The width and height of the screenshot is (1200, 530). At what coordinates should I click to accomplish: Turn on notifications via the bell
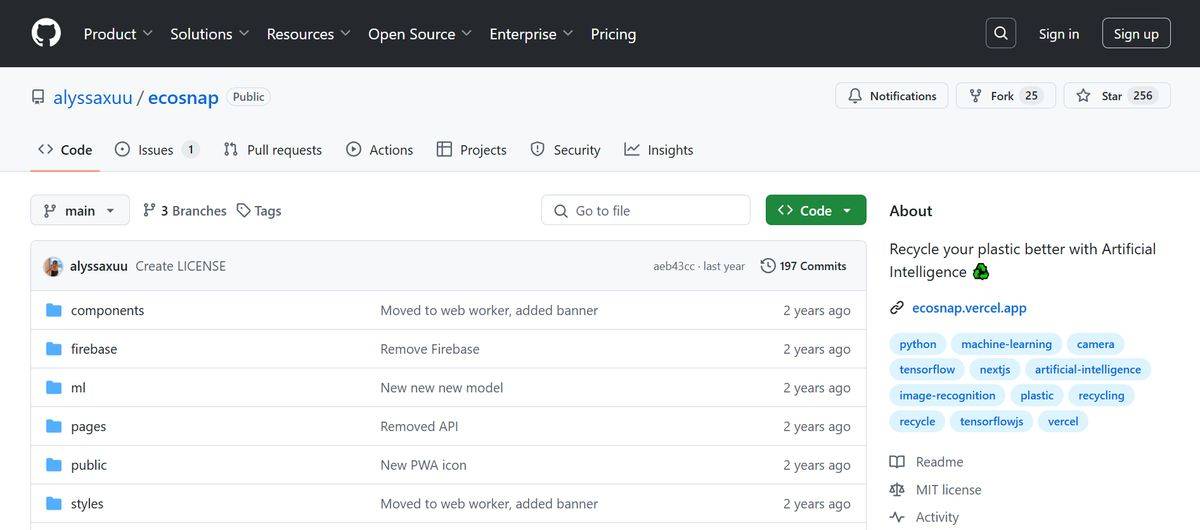pyautogui.click(x=892, y=96)
